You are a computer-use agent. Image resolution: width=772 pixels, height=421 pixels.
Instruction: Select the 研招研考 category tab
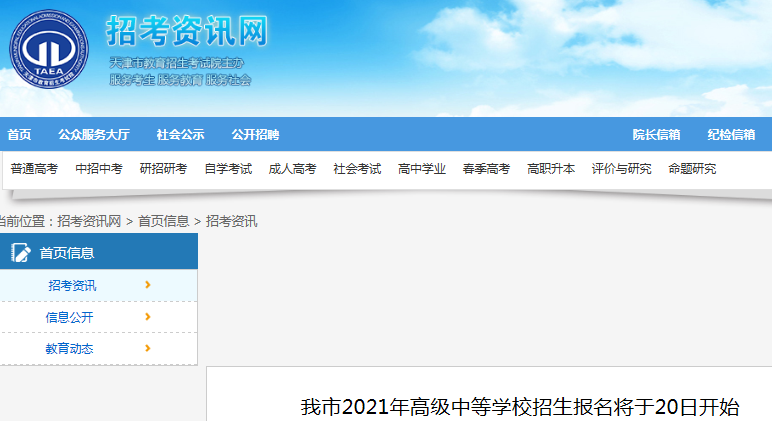coord(163,169)
